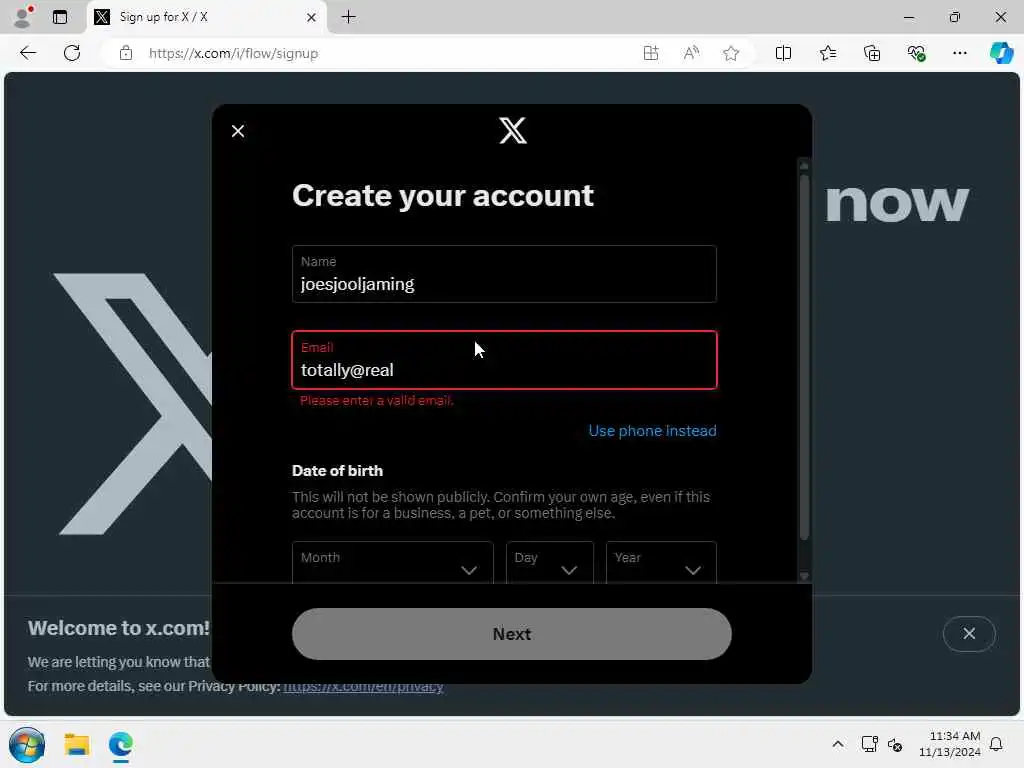Expand the Day dropdown
This screenshot has width=1024, height=768.
549,562
